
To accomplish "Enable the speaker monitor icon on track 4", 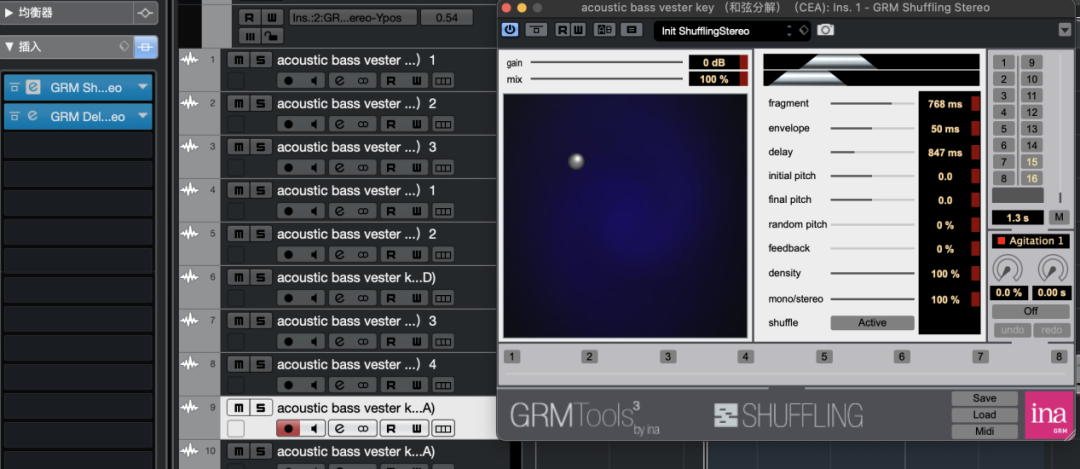I will (313, 210).
